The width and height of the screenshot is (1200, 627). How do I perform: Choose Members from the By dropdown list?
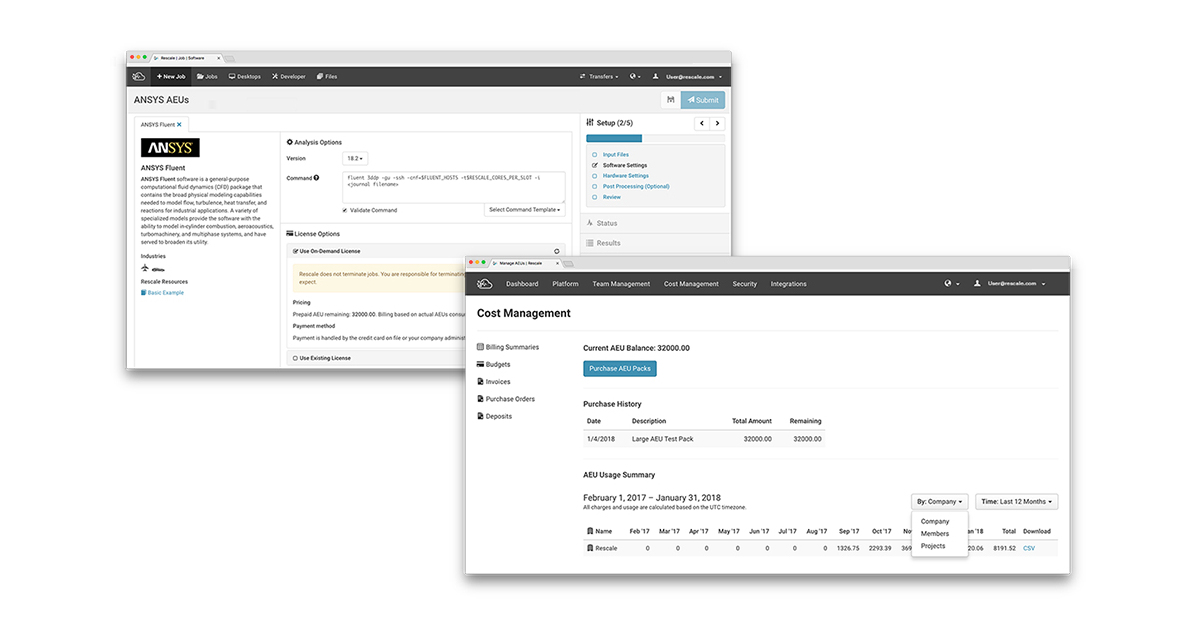[935, 534]
